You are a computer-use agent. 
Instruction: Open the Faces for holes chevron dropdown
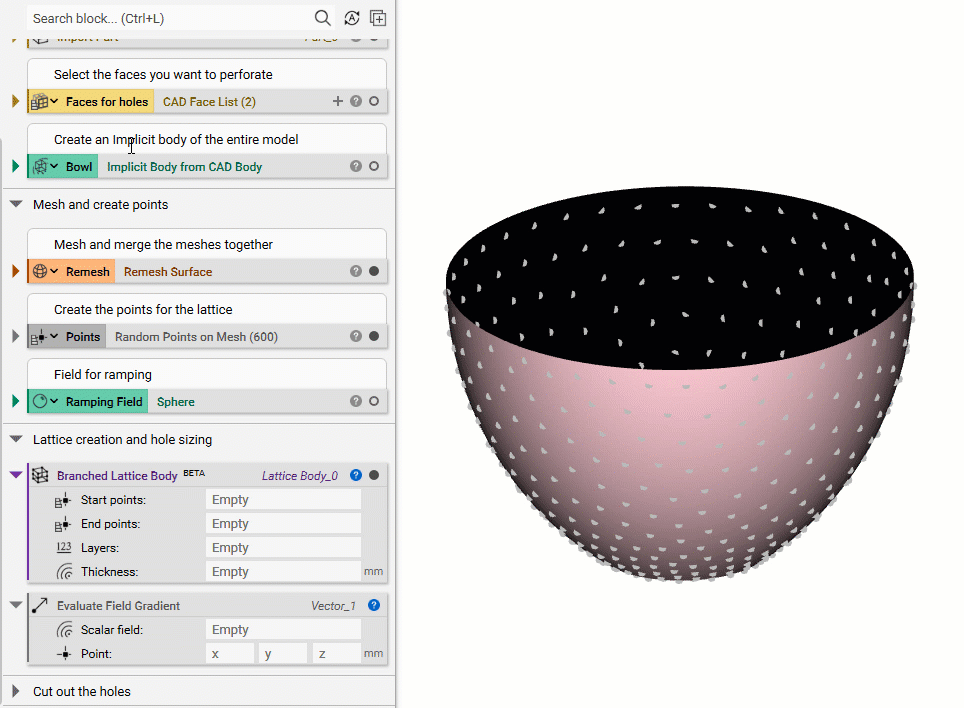(x=56, y=101)
